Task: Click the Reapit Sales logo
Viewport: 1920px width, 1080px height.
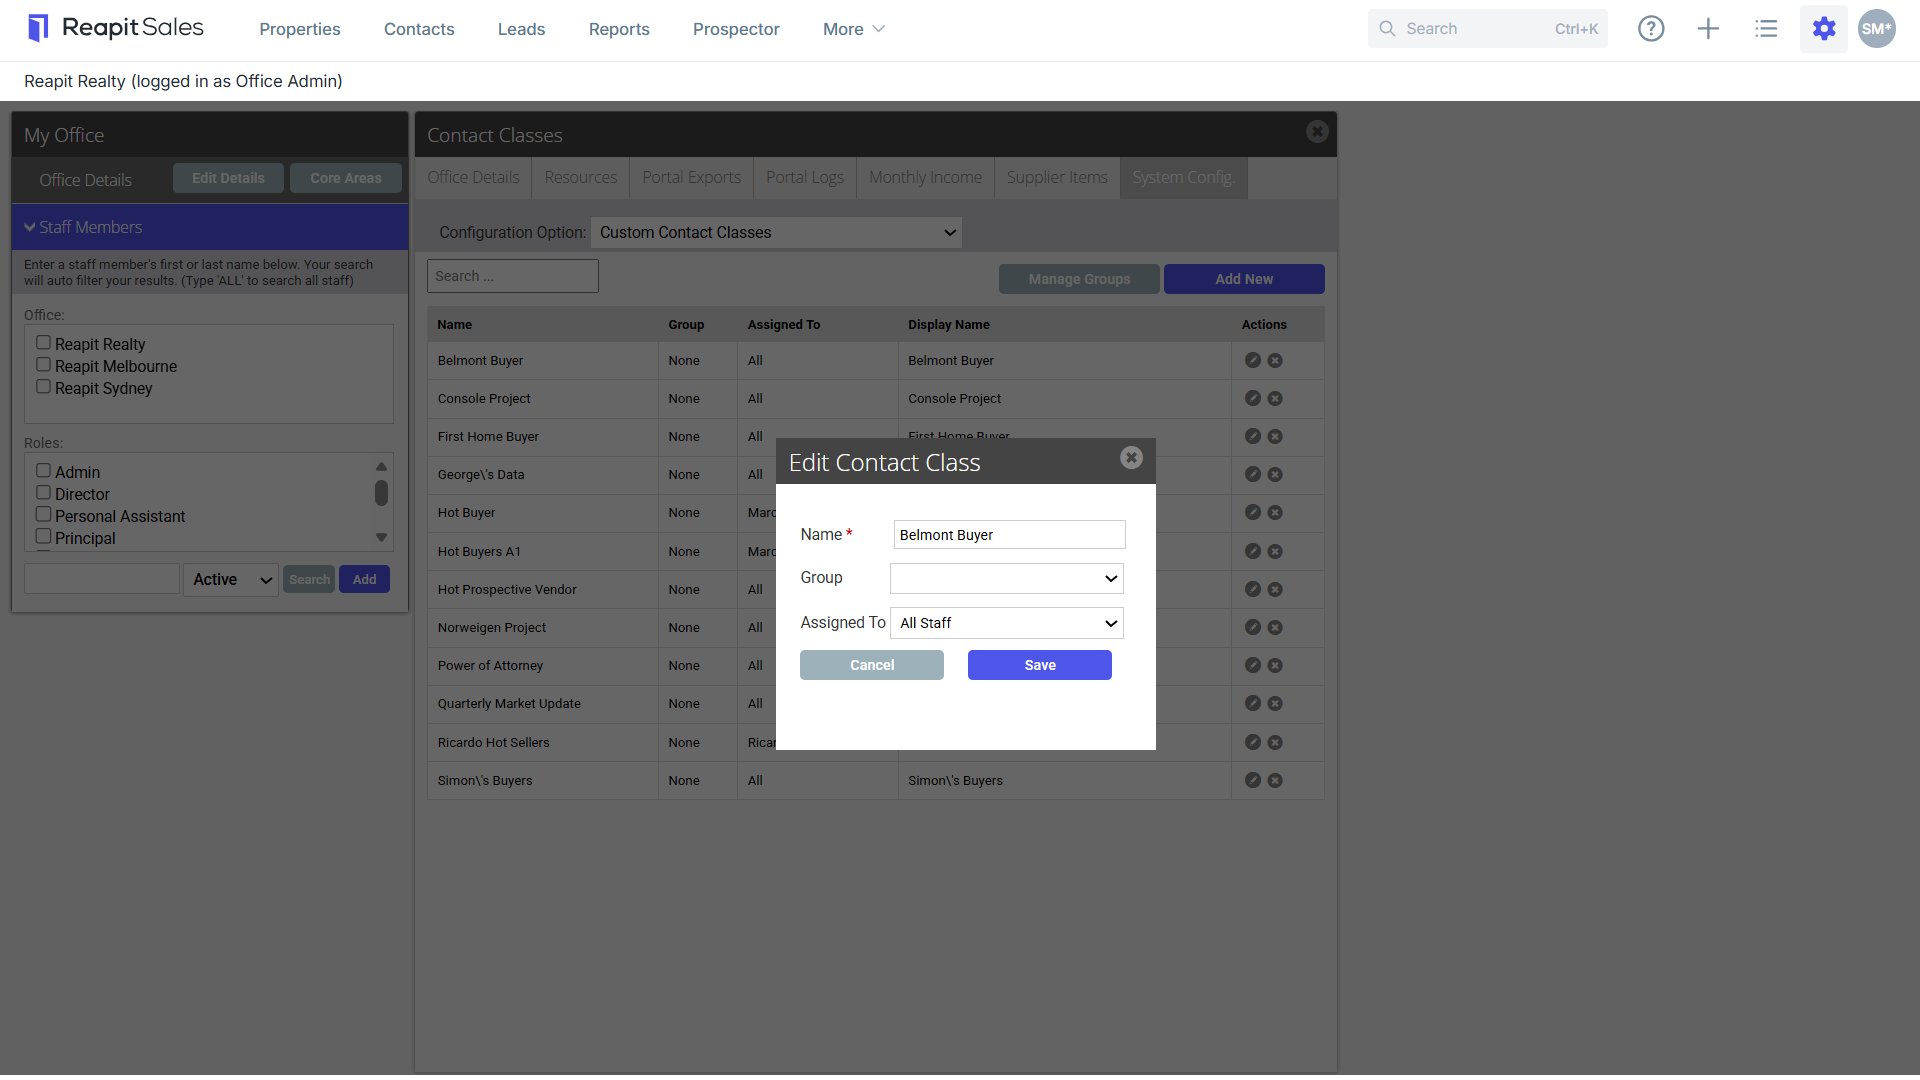Action: click(x=116, y=28)
